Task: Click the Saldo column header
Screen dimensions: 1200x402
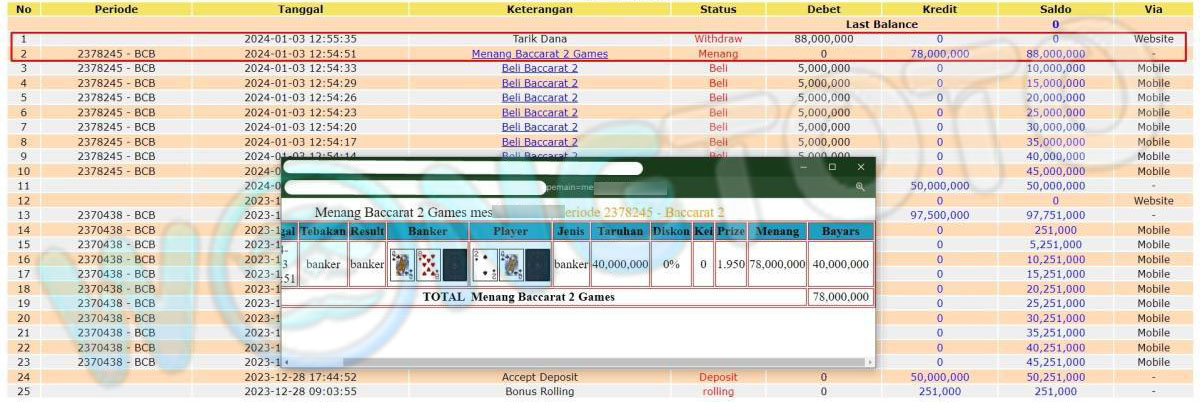Action: (x=1054, y=9)
